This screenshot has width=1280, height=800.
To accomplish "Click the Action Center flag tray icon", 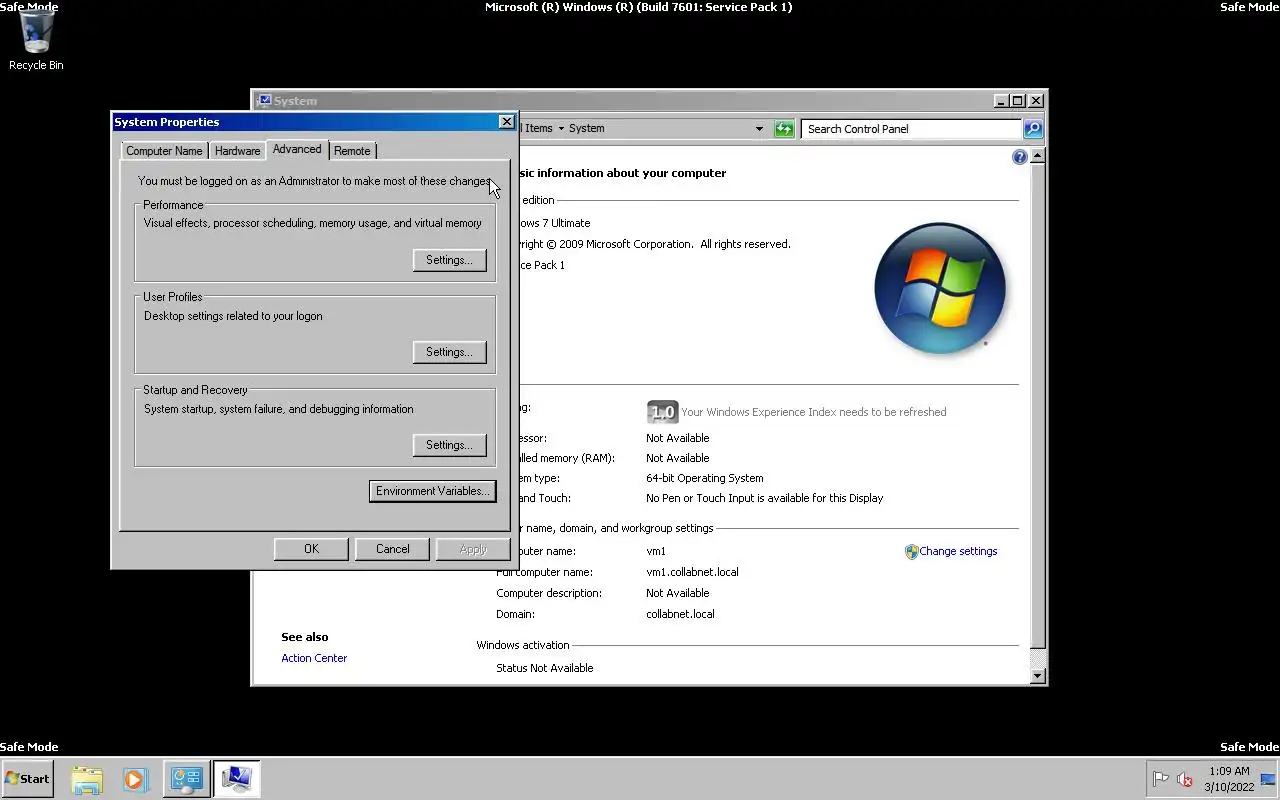I will (1161, 779).
